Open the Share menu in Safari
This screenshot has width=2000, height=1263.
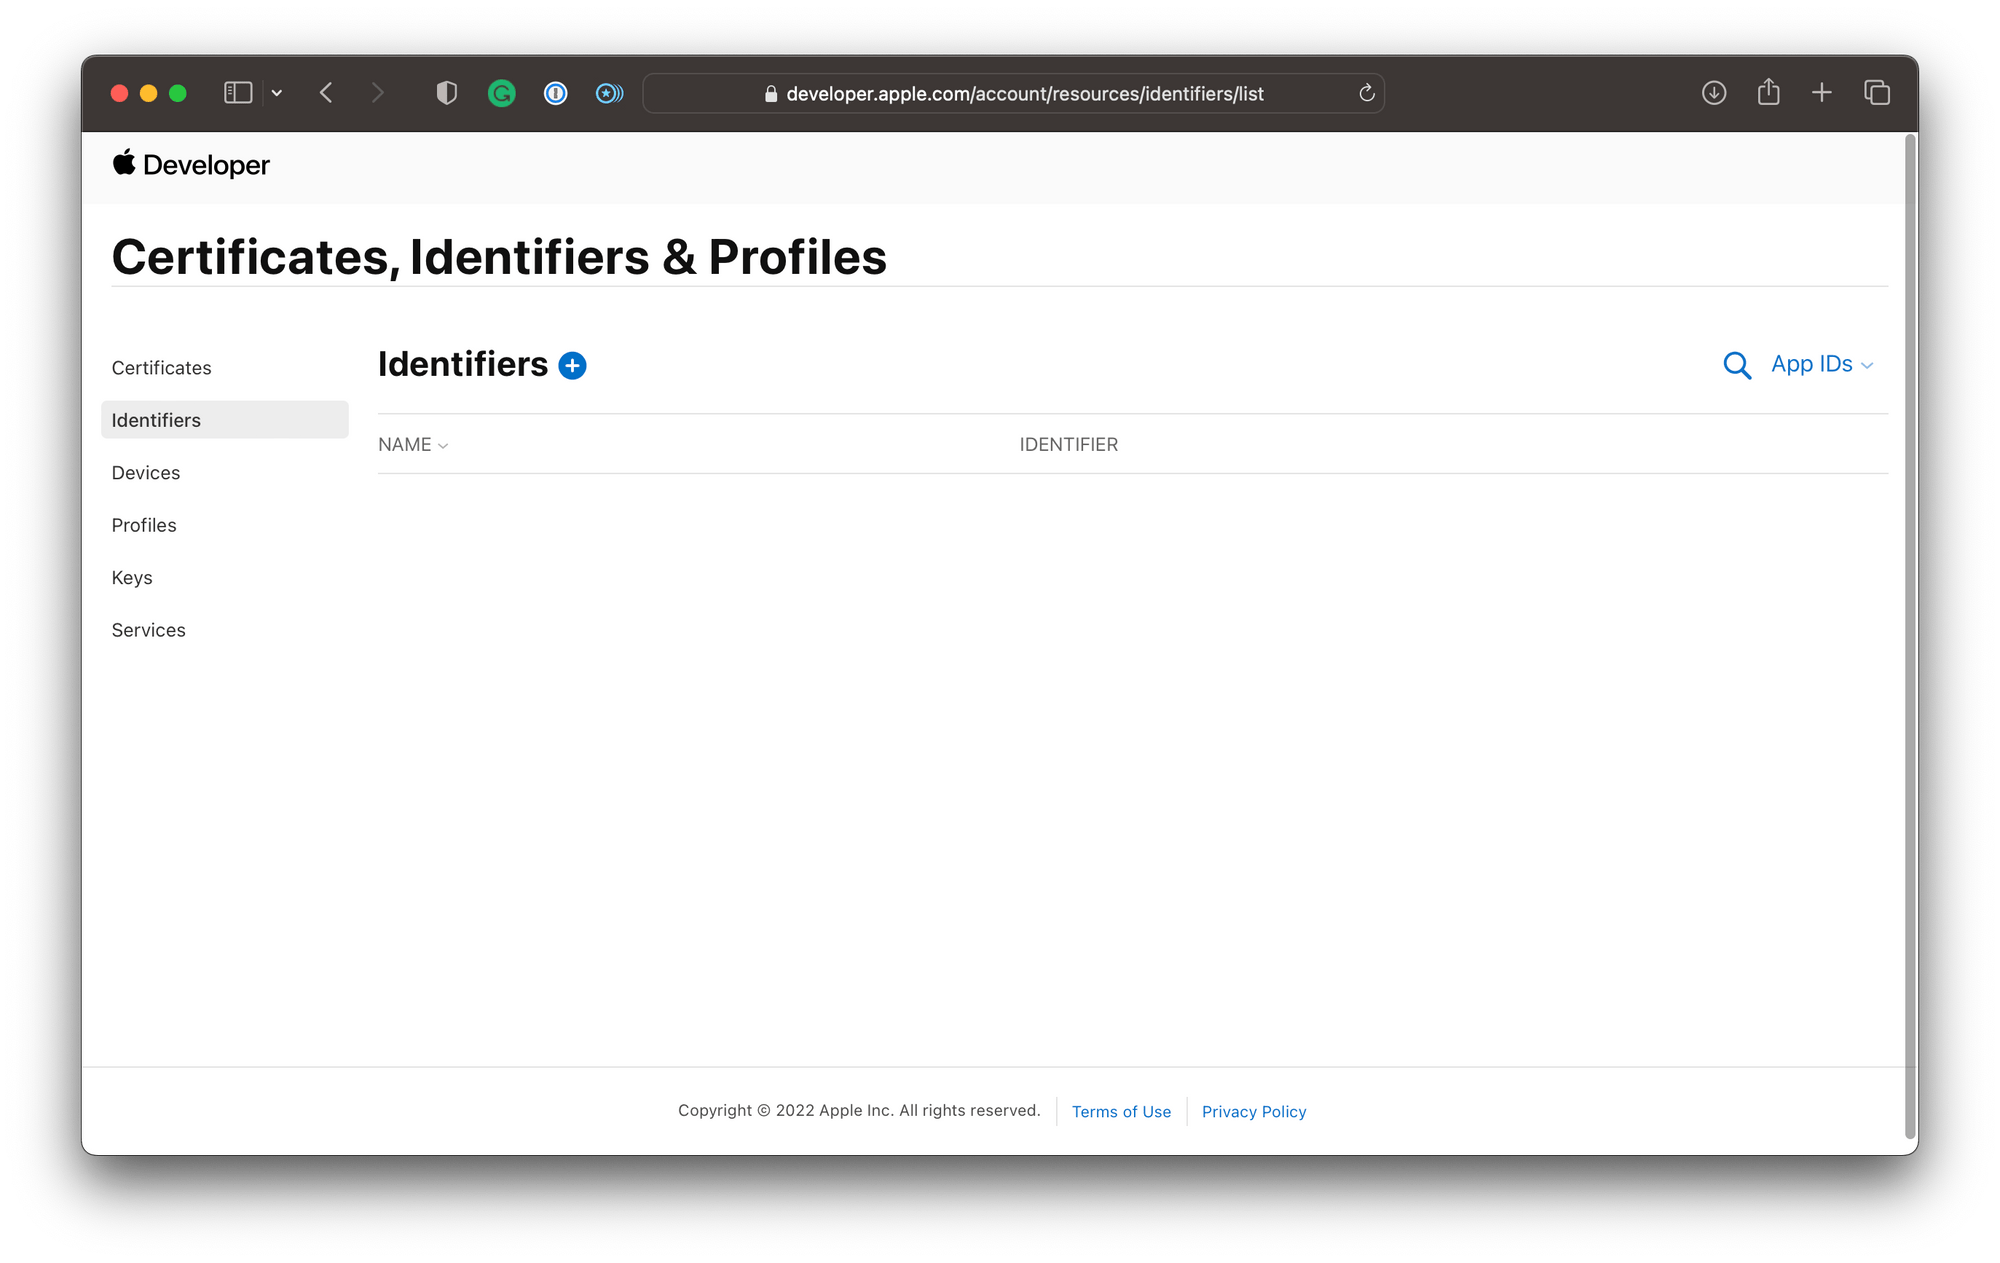(1768, 92)
